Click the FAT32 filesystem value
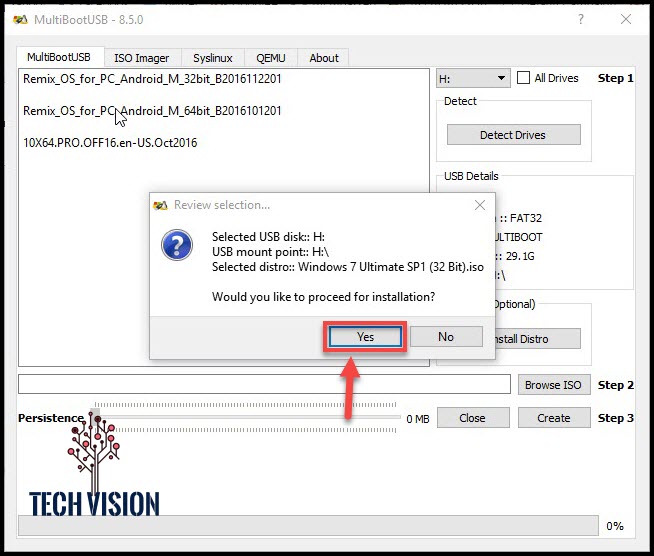The height and width of the screenshot is (556, 654). [526, 218]
